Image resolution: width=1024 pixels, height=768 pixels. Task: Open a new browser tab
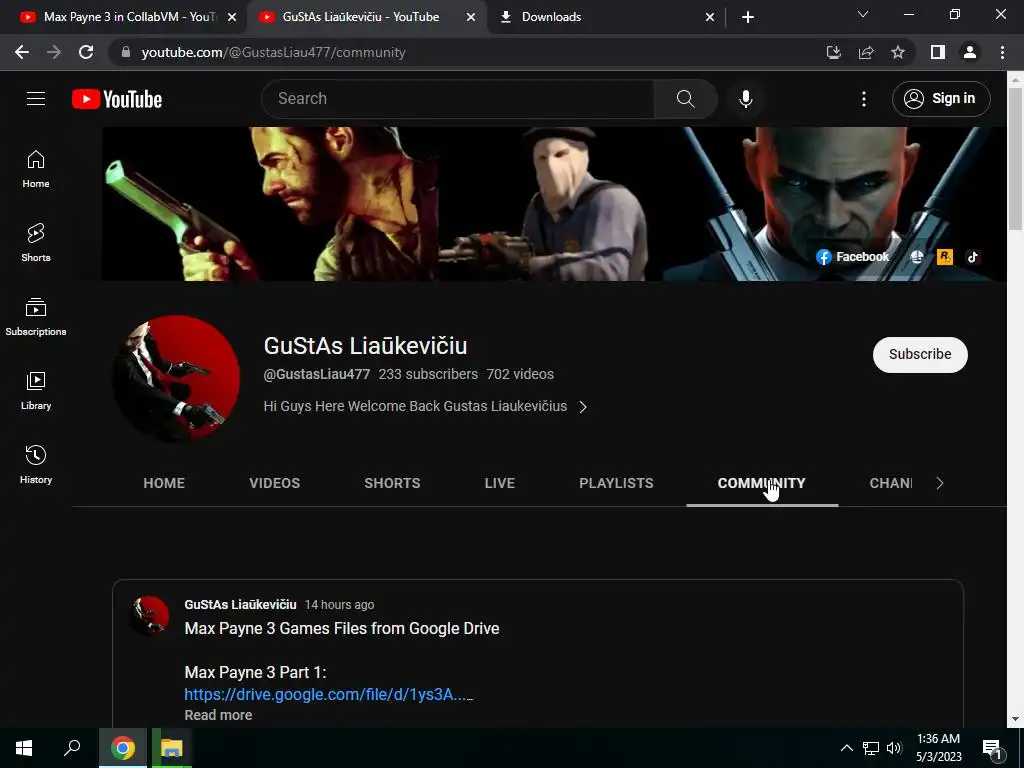(x=748, y=17)
